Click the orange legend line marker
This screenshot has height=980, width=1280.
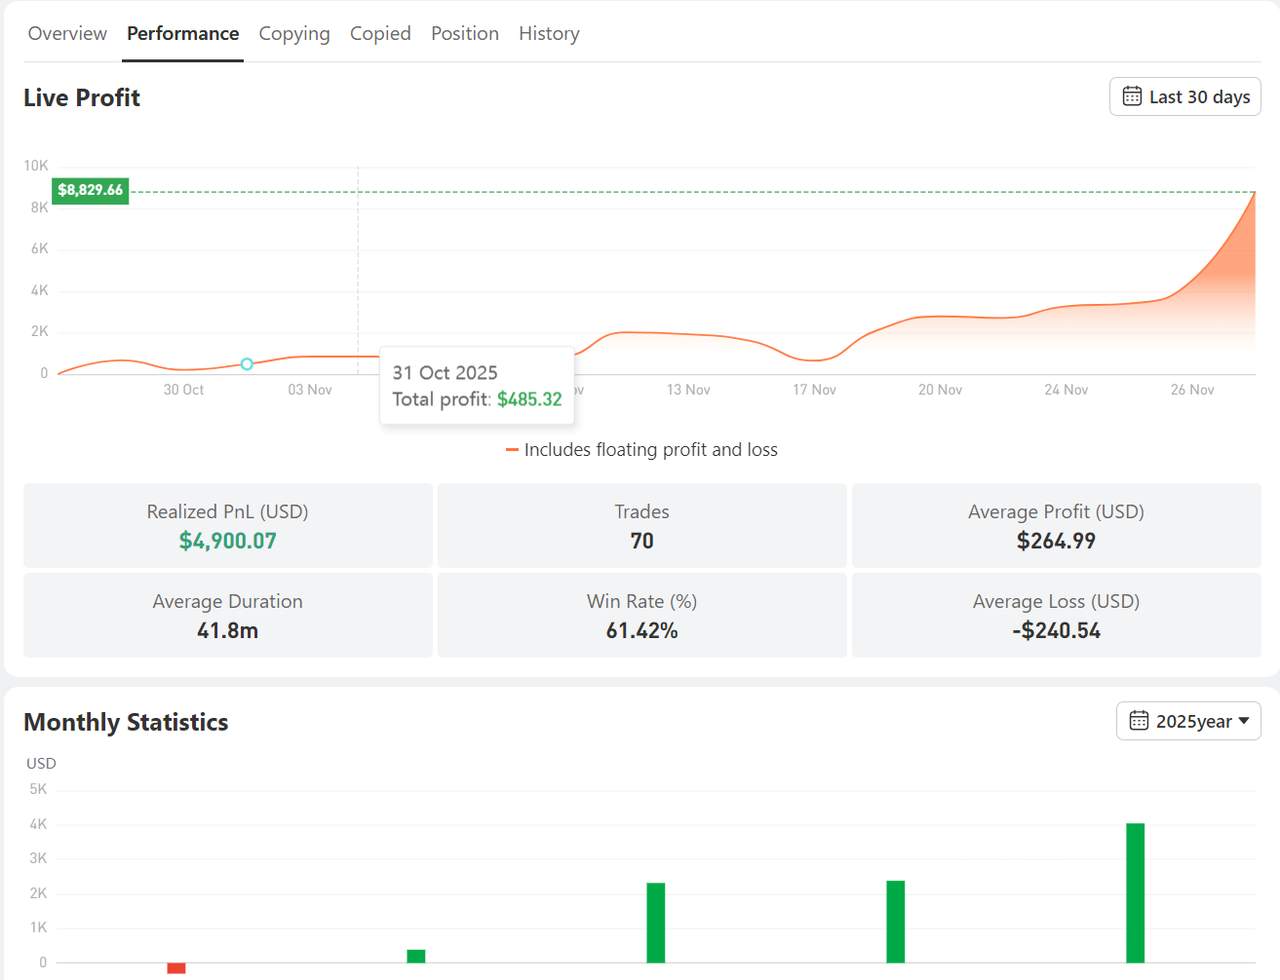click(x=510, y=450)
